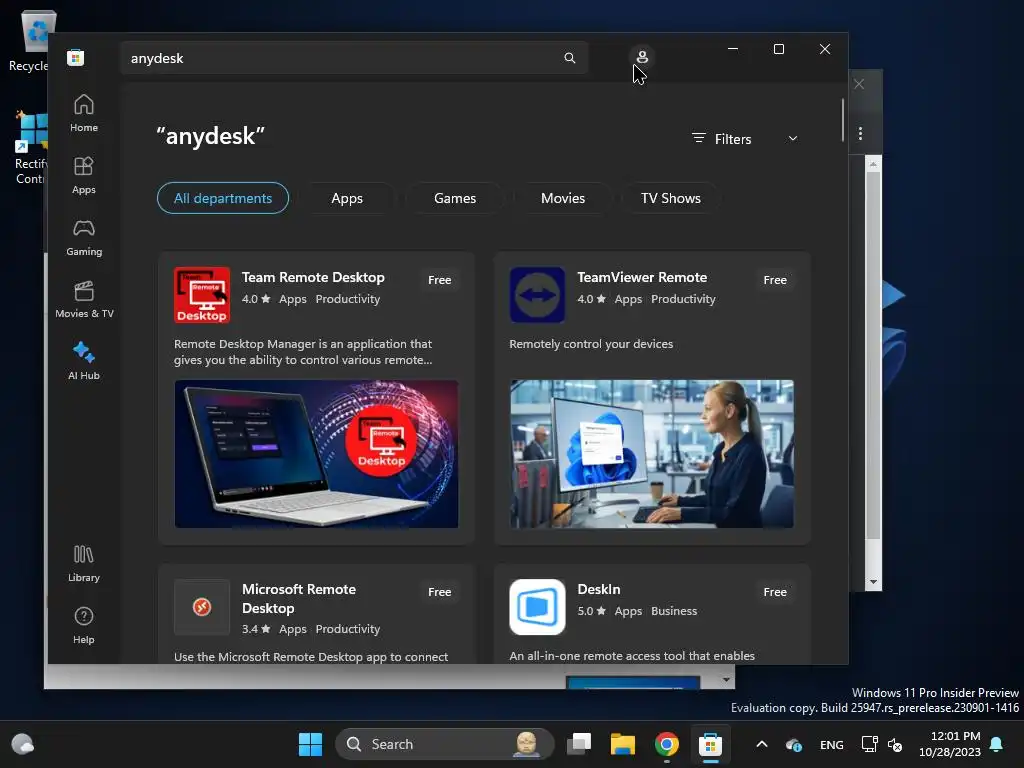Click the Microsoft Remote Desktop app icon
Viewport: 1024px width, 768px height.
pos(202,607)
